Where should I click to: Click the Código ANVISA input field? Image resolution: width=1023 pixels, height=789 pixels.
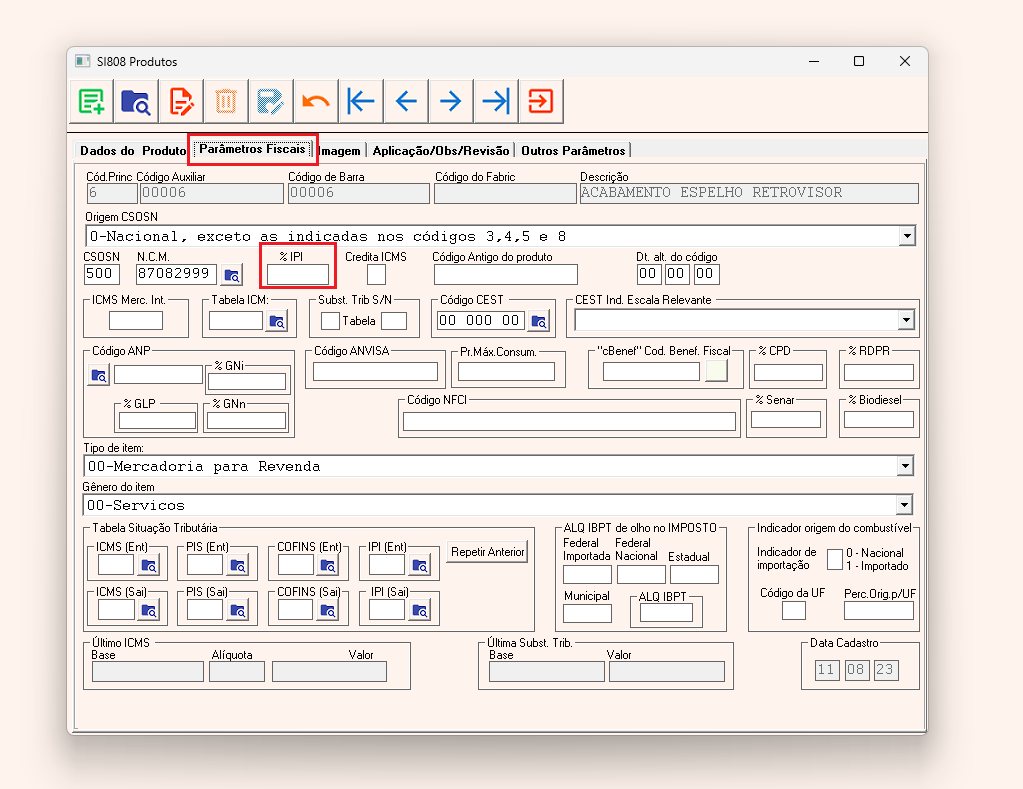point(376,371)
